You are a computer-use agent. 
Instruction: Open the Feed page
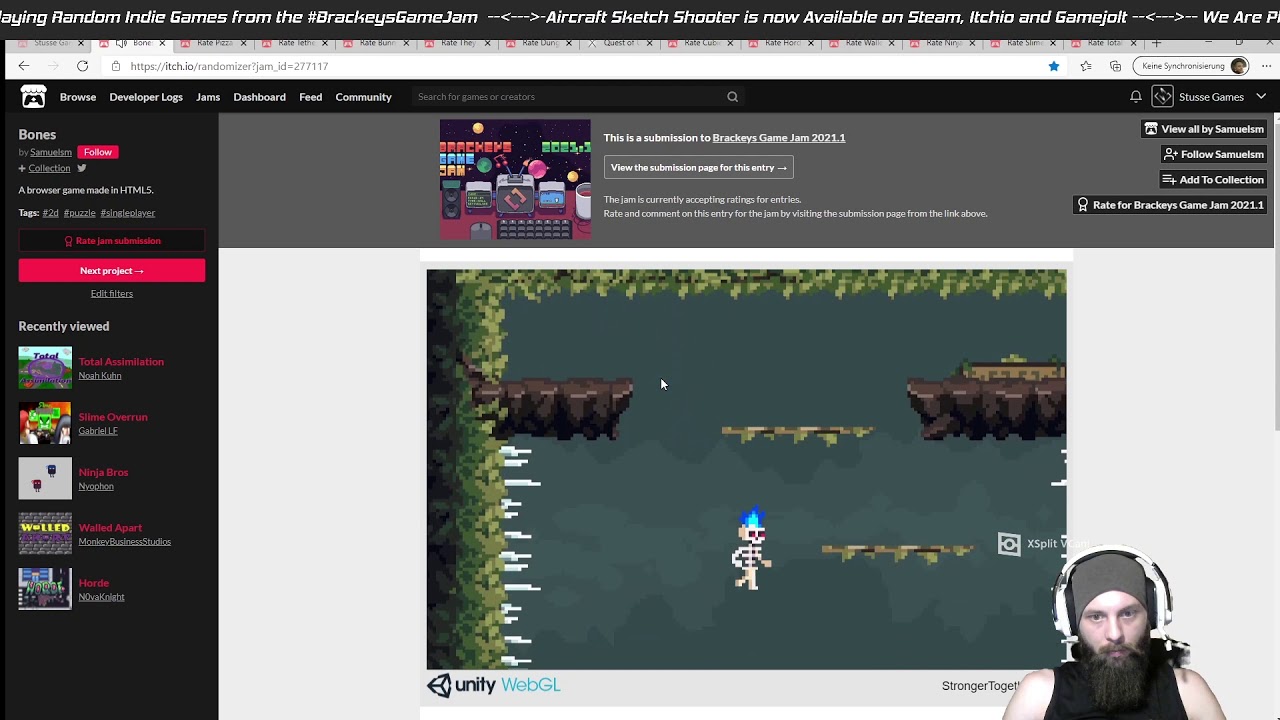[310, 97]
